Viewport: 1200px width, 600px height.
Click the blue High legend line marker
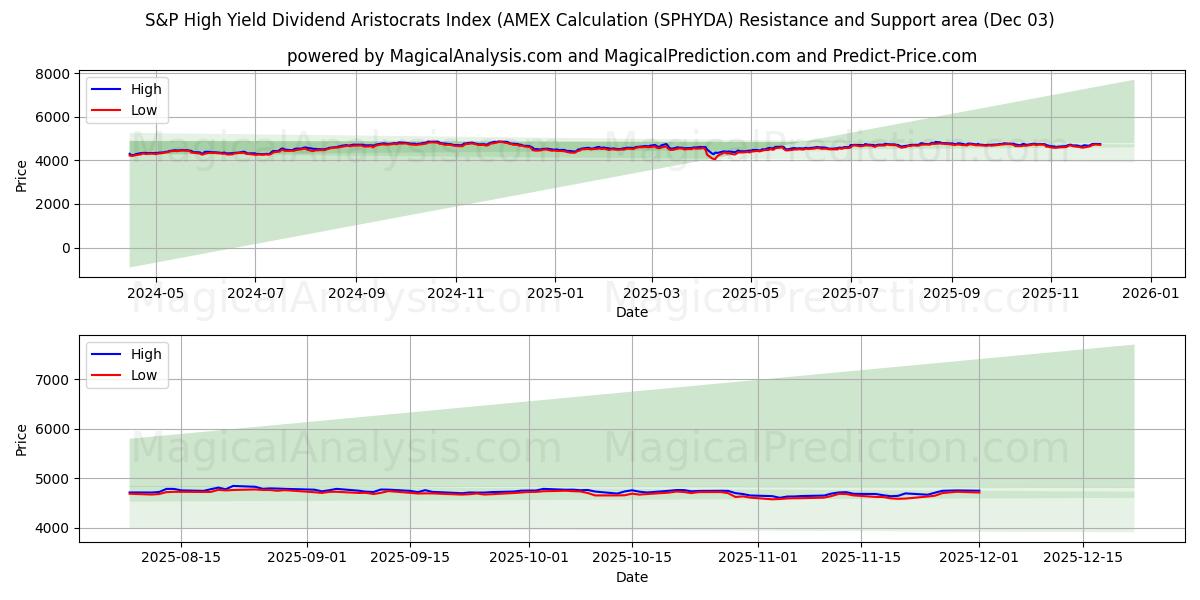click(107, 89)
